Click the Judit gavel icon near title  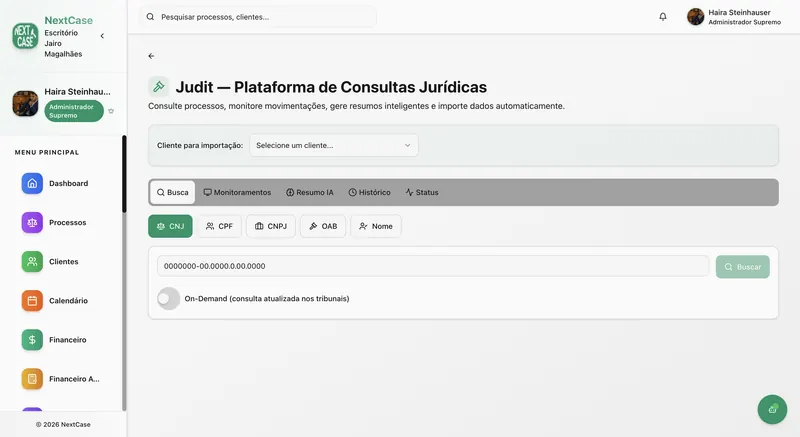click(159, 86)
